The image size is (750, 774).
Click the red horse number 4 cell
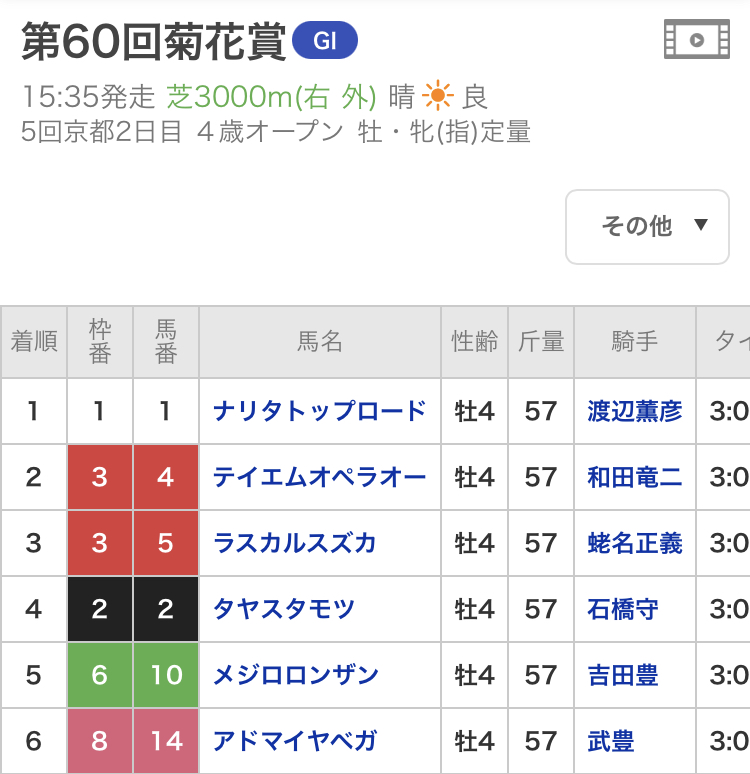[x=166, y=477]
